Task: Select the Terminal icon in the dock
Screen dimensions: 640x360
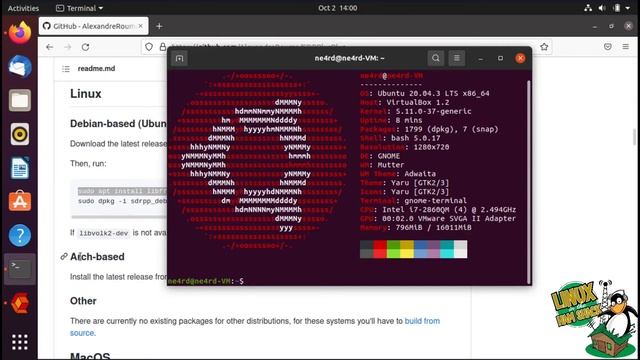Action: pyautogui.click(x=20, y=269)
